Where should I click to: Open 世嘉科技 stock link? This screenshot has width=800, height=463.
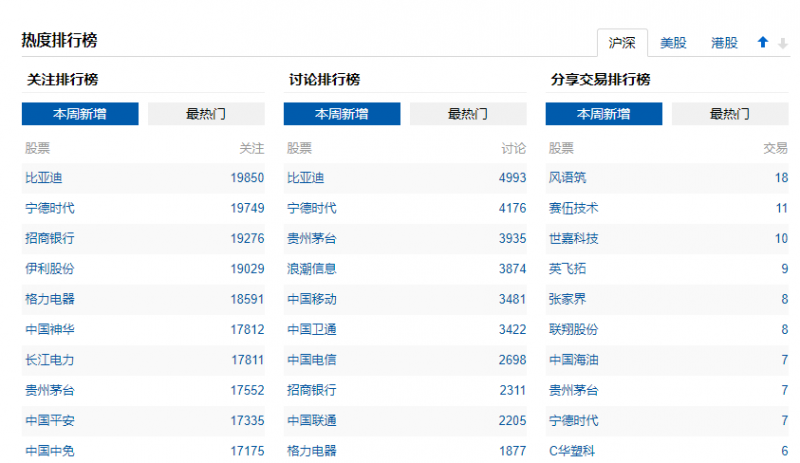573,238
